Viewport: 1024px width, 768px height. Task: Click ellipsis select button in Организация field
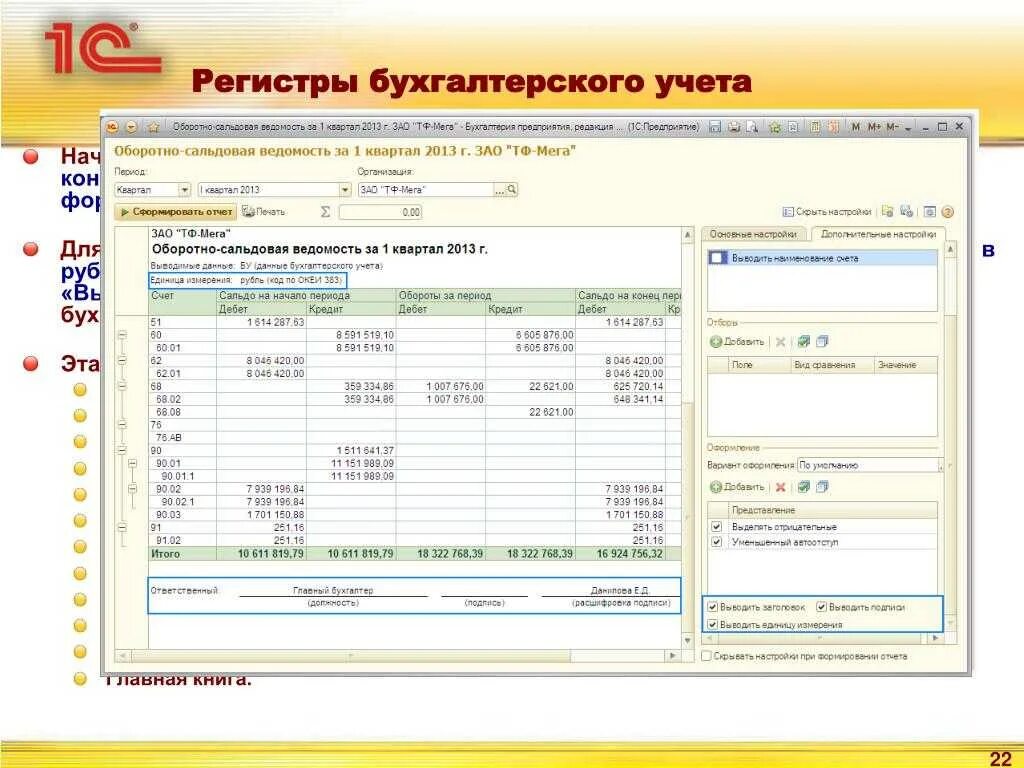pyautogui.click(x=500, y=189)
